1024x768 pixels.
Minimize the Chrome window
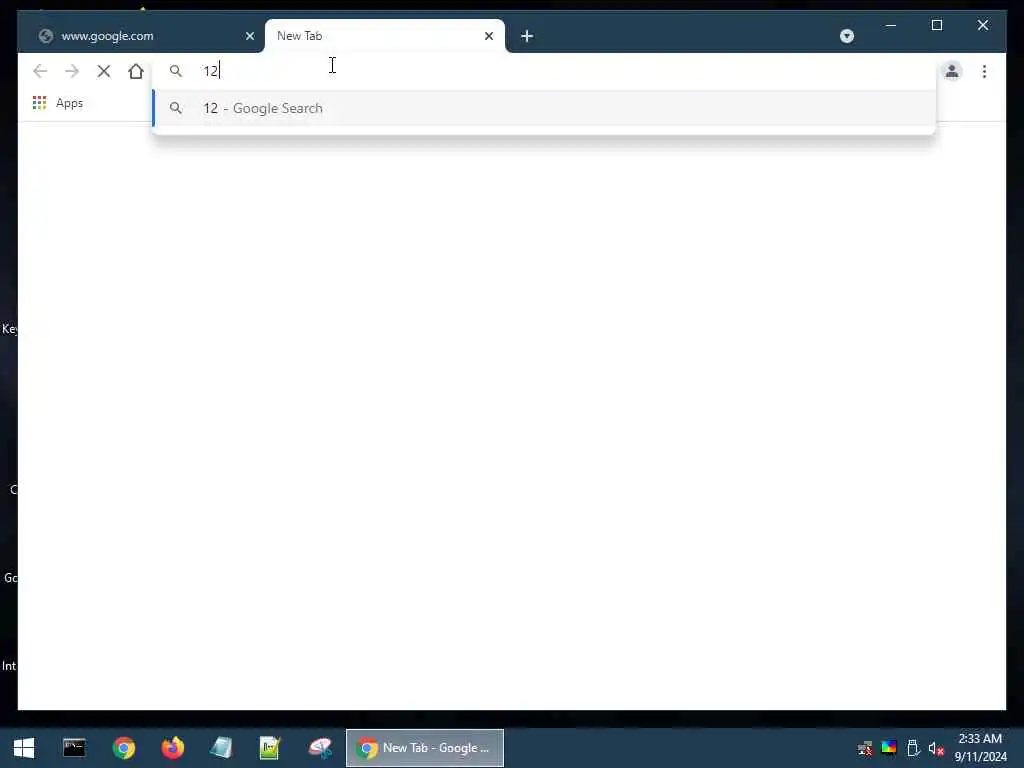point(891,25)
